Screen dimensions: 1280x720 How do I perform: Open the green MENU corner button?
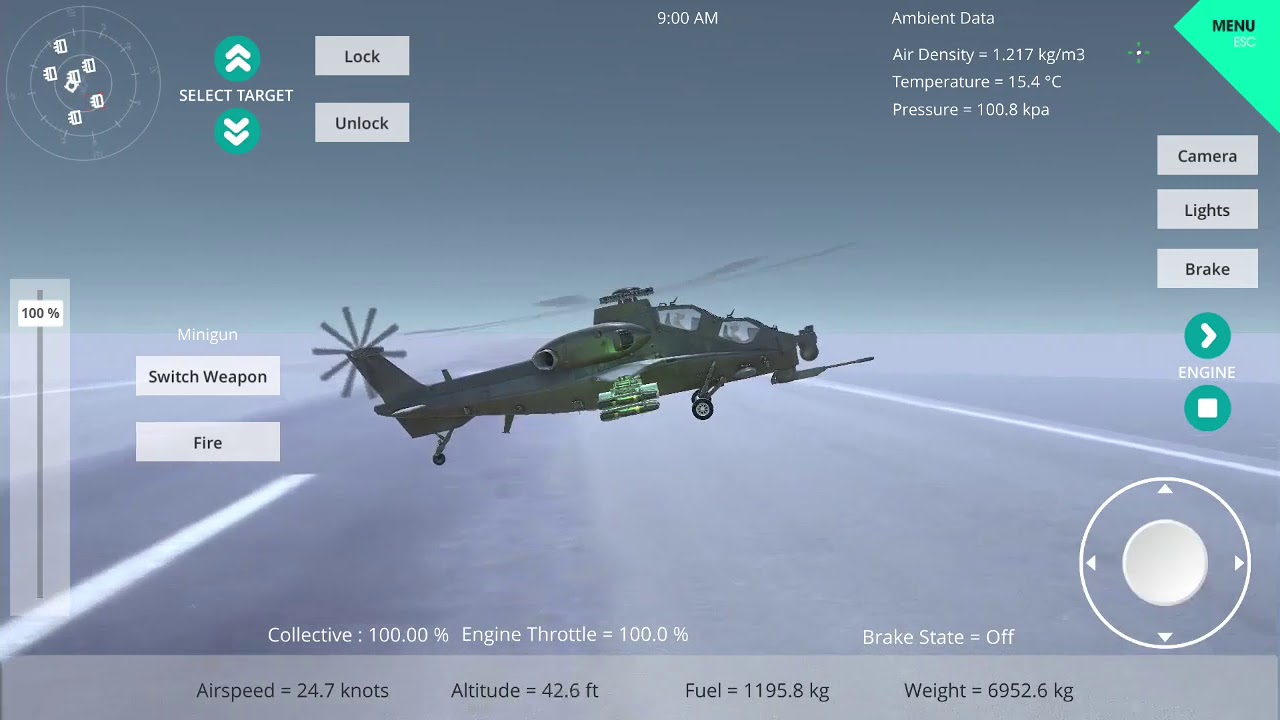(1235, 32)
